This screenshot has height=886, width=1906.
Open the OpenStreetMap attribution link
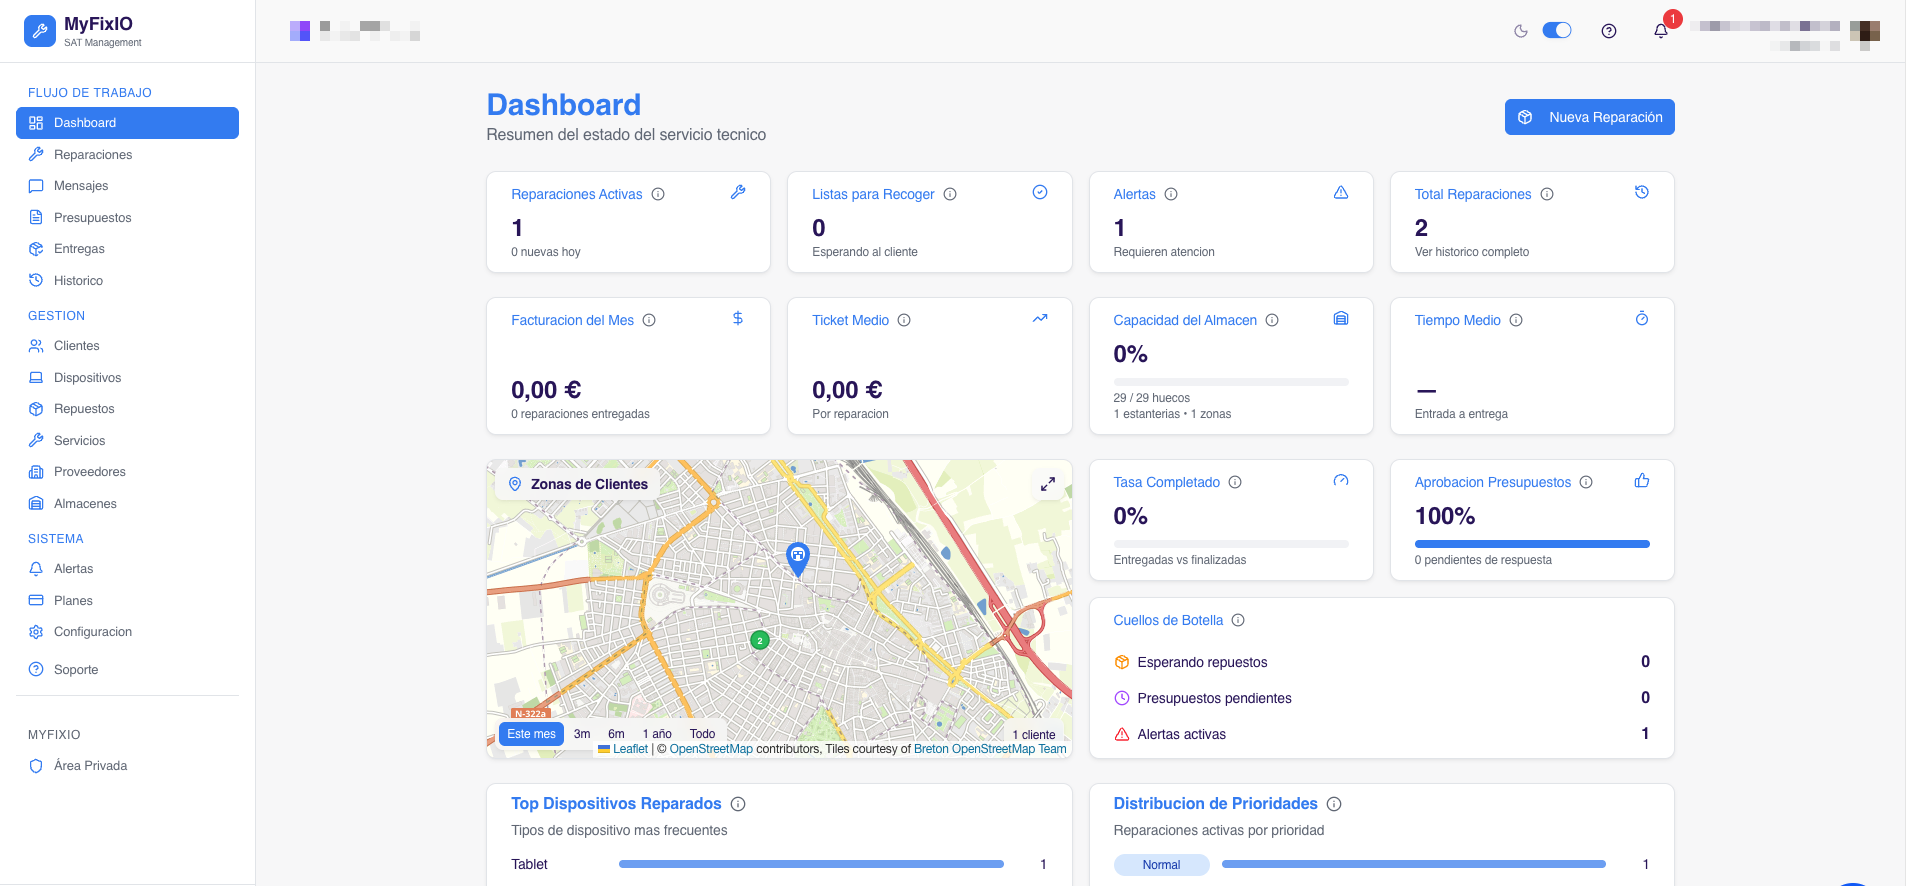point(711,749)
